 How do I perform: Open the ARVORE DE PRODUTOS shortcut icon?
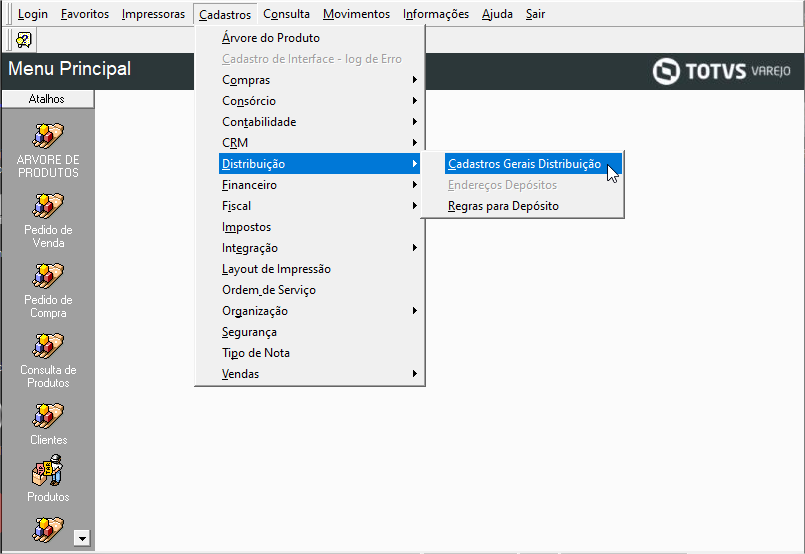48,136
